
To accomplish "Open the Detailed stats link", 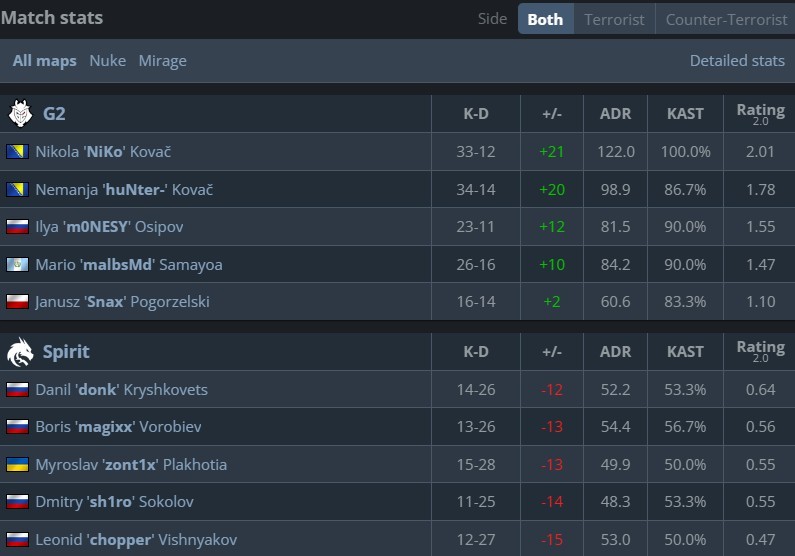I will tap(737, 61).
